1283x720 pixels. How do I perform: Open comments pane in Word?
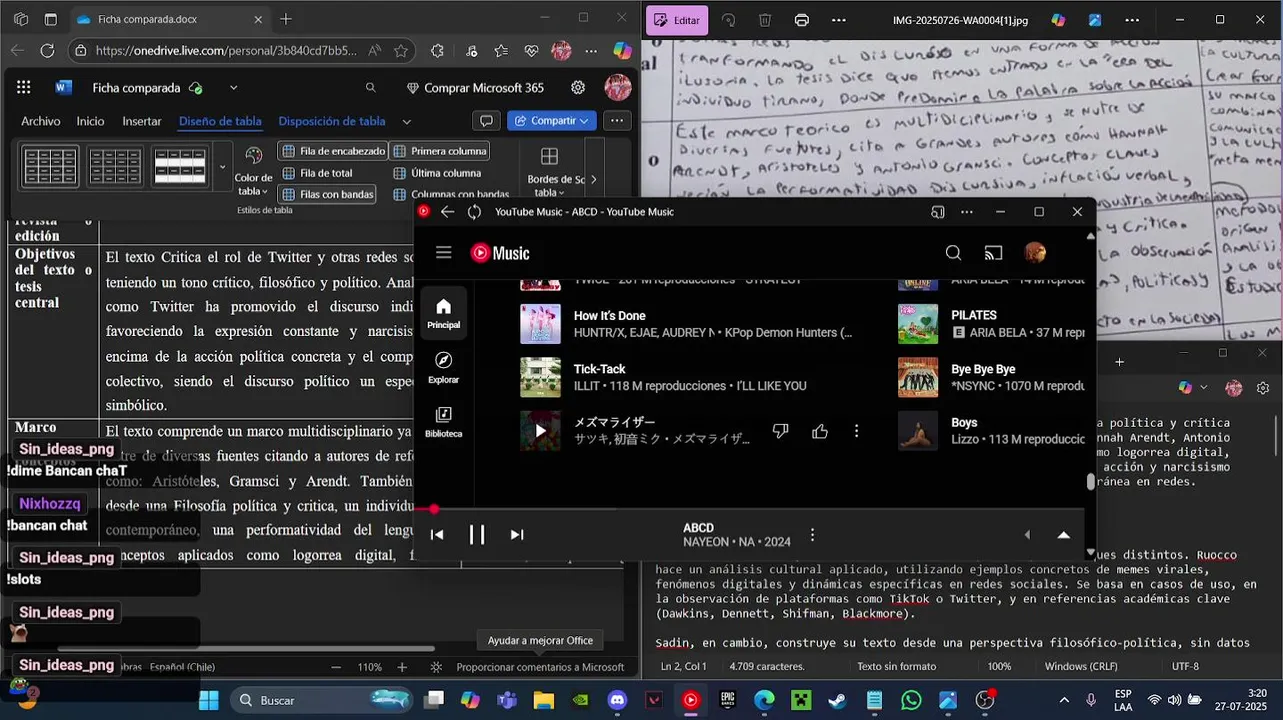(x=487, y=120)
